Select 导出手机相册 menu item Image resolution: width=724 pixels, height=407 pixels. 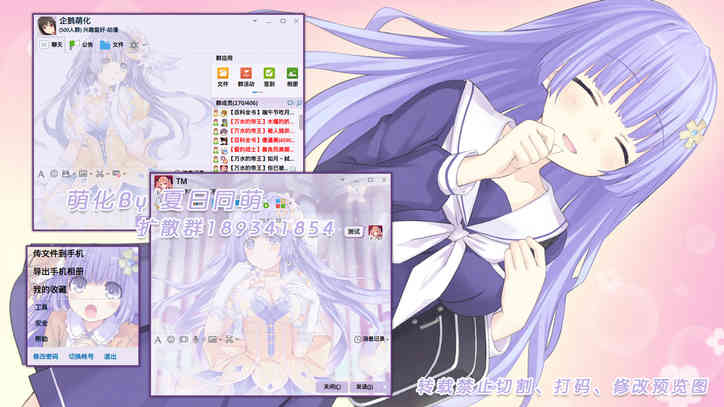(58, 271)
